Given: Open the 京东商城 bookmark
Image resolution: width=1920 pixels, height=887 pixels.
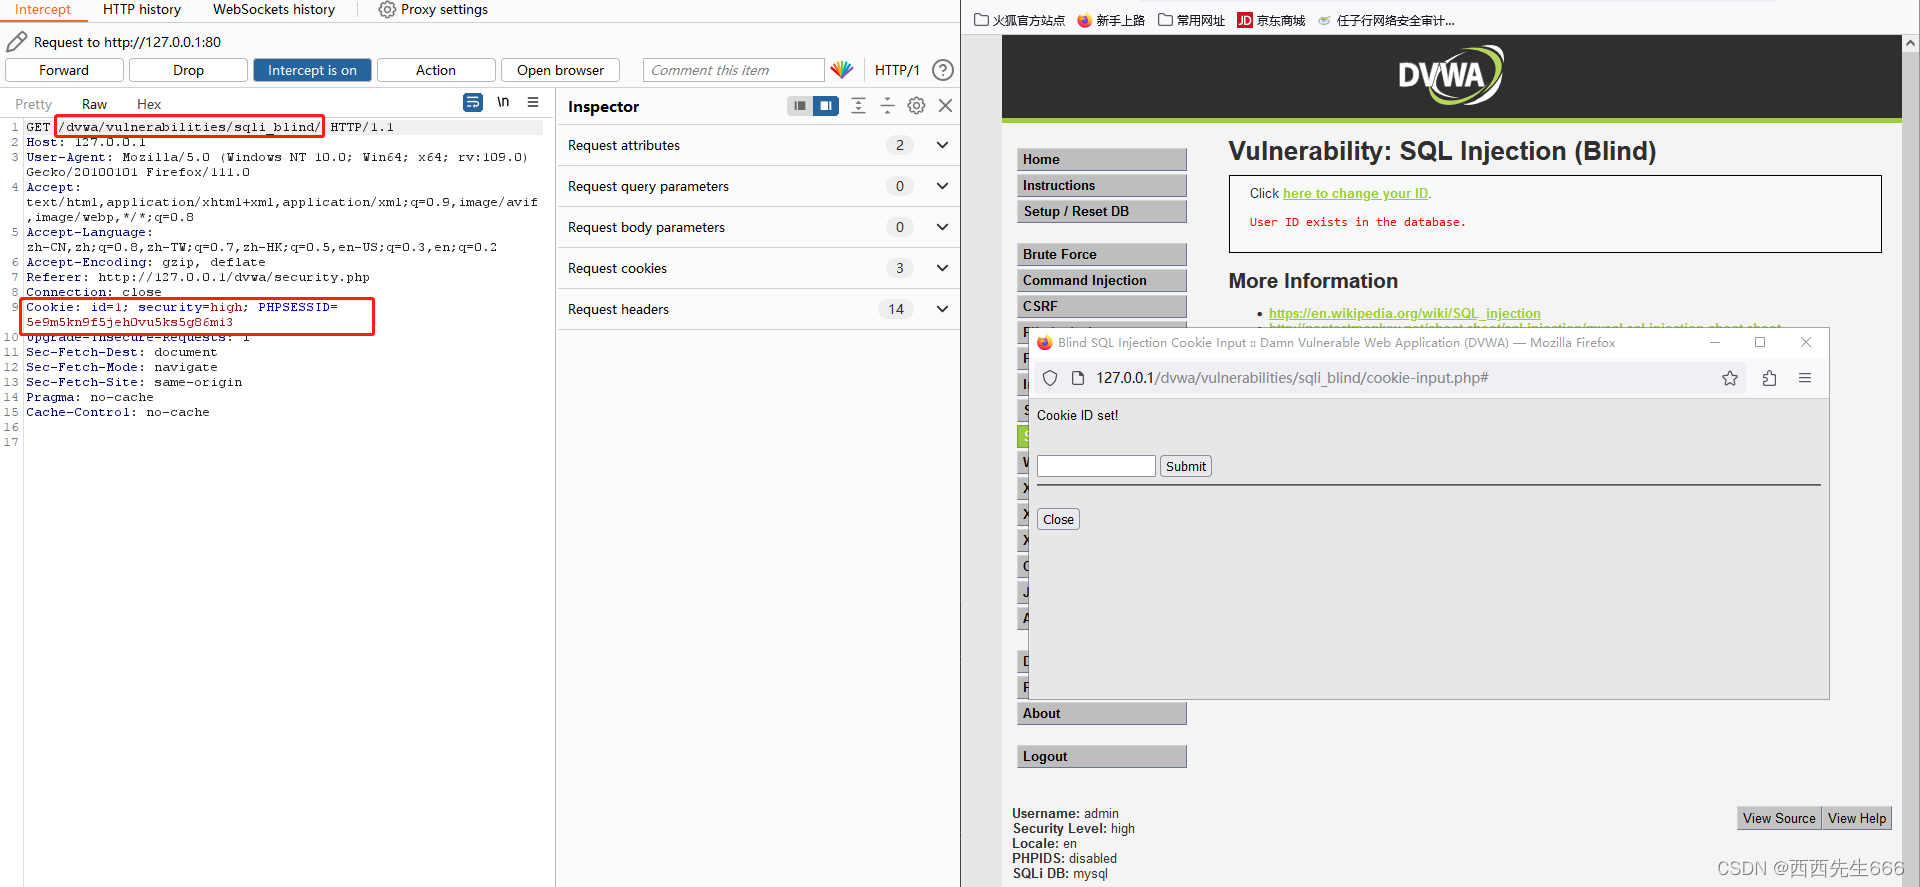Looking at the screenshot, I should pos(1272,20).
